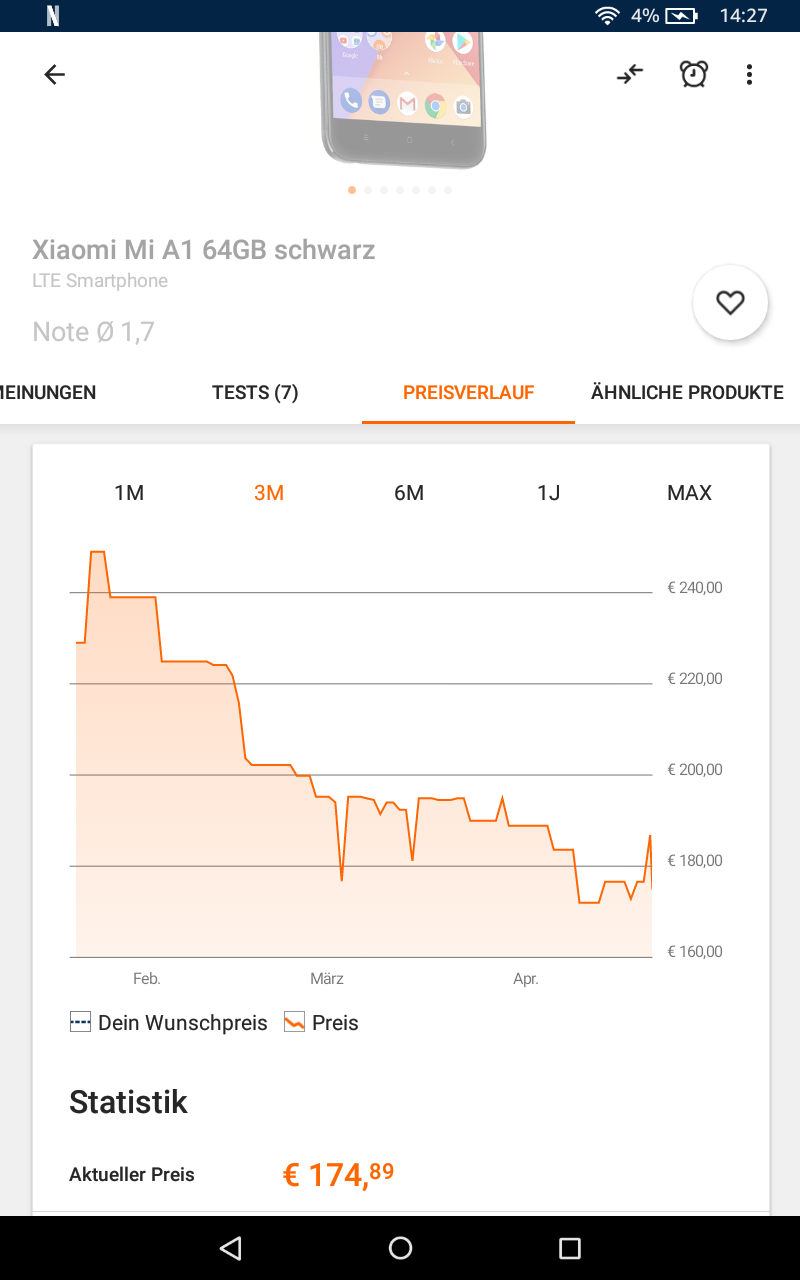Viewport: 800px width, 1280px height.
Task: Open recent apps square button
Action: 570,1247
